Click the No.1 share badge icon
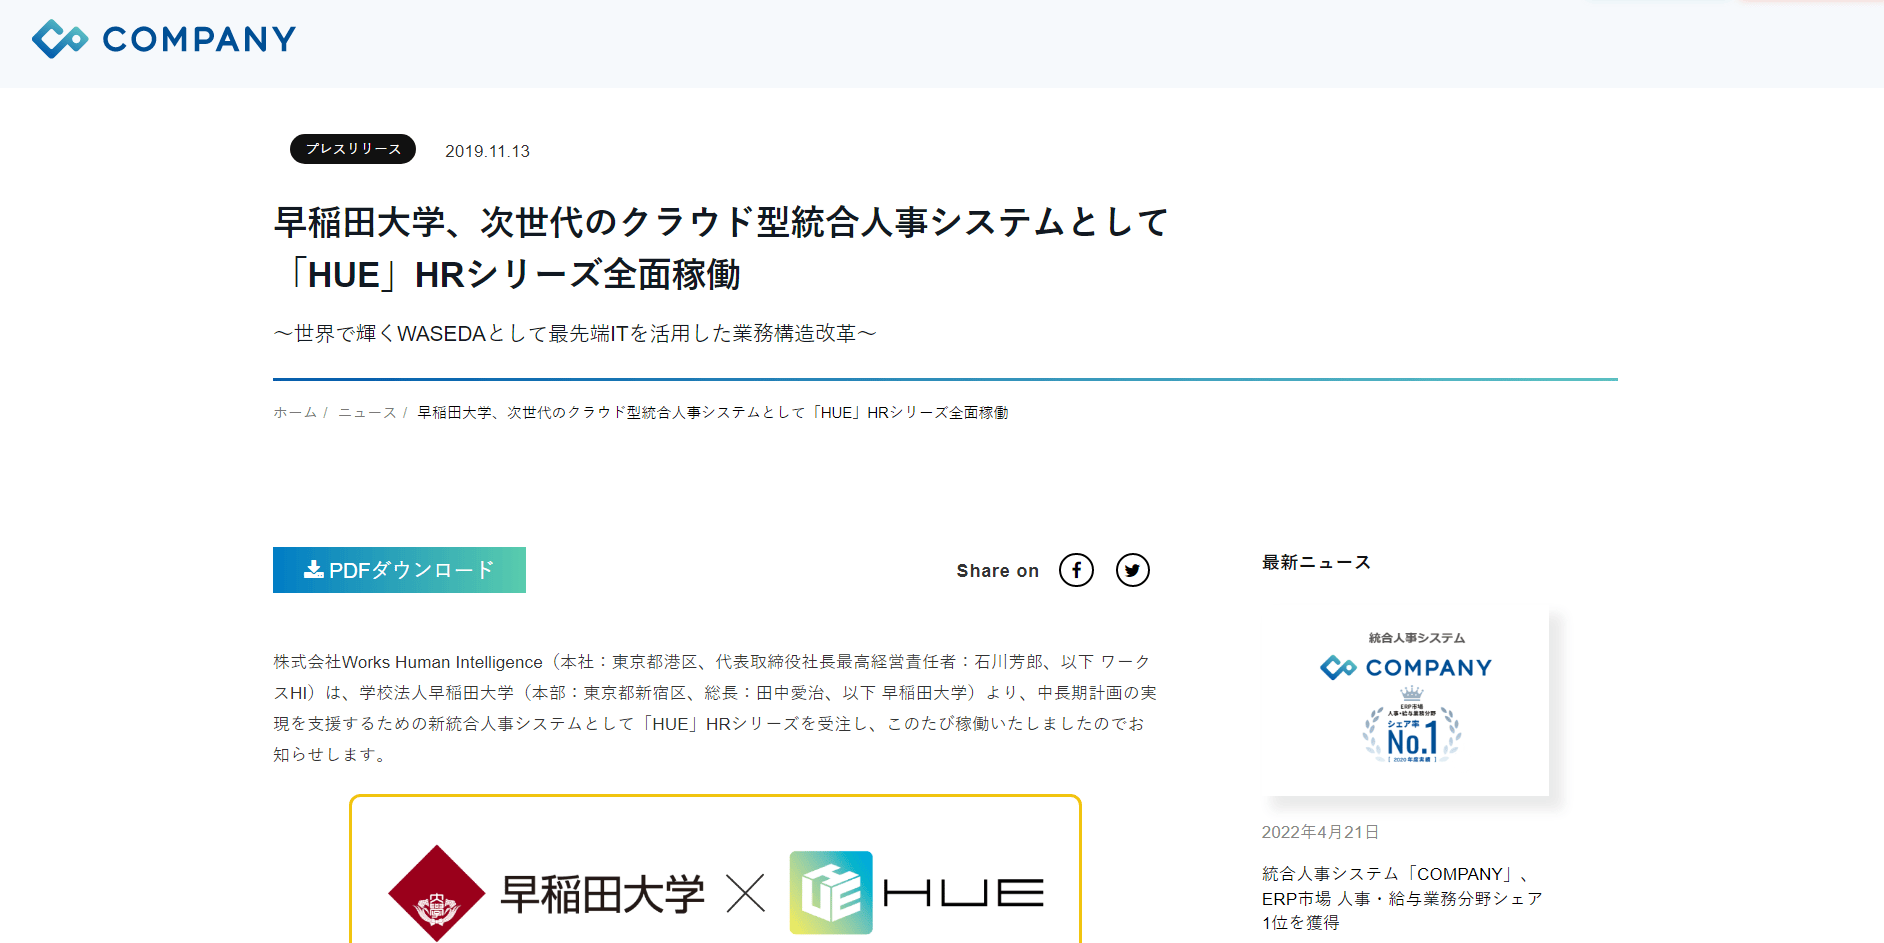 pos(1411,727)
